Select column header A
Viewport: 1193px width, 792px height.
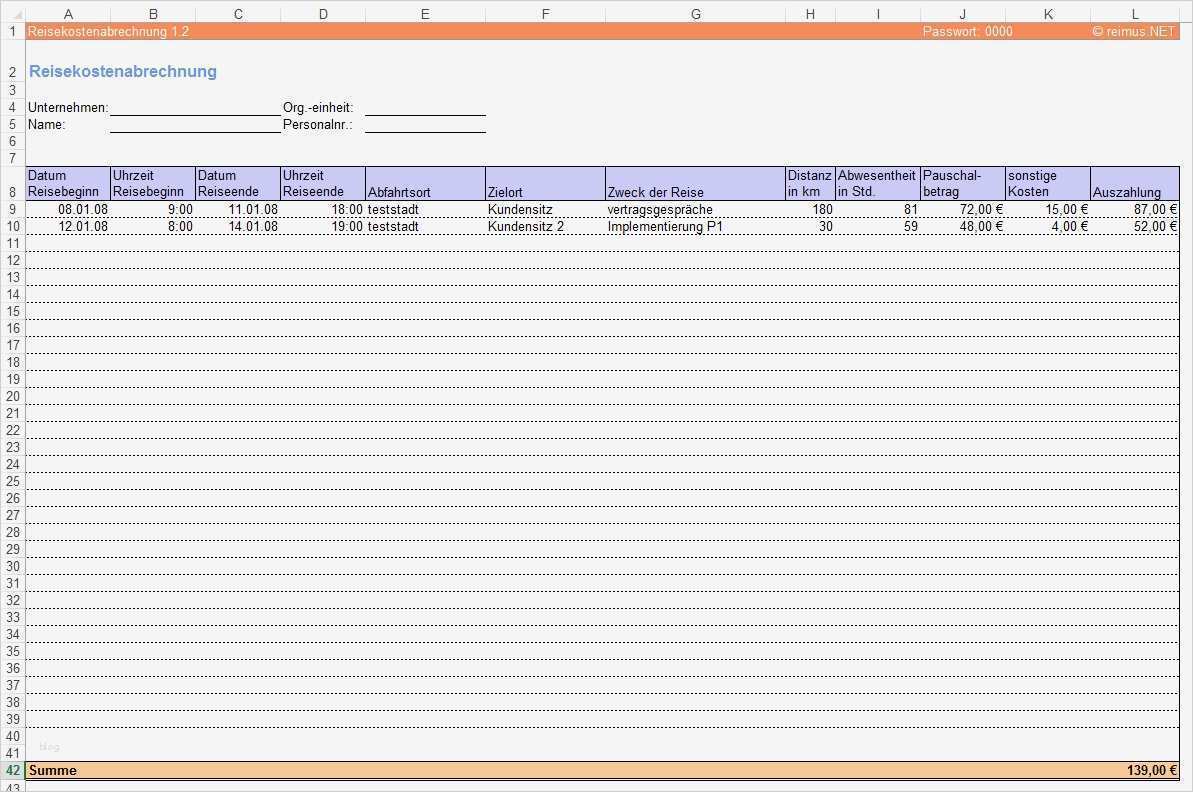68,13
